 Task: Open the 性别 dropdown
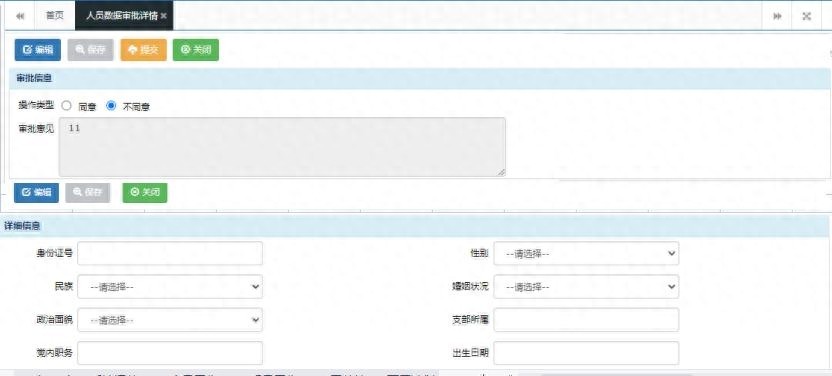586,253
